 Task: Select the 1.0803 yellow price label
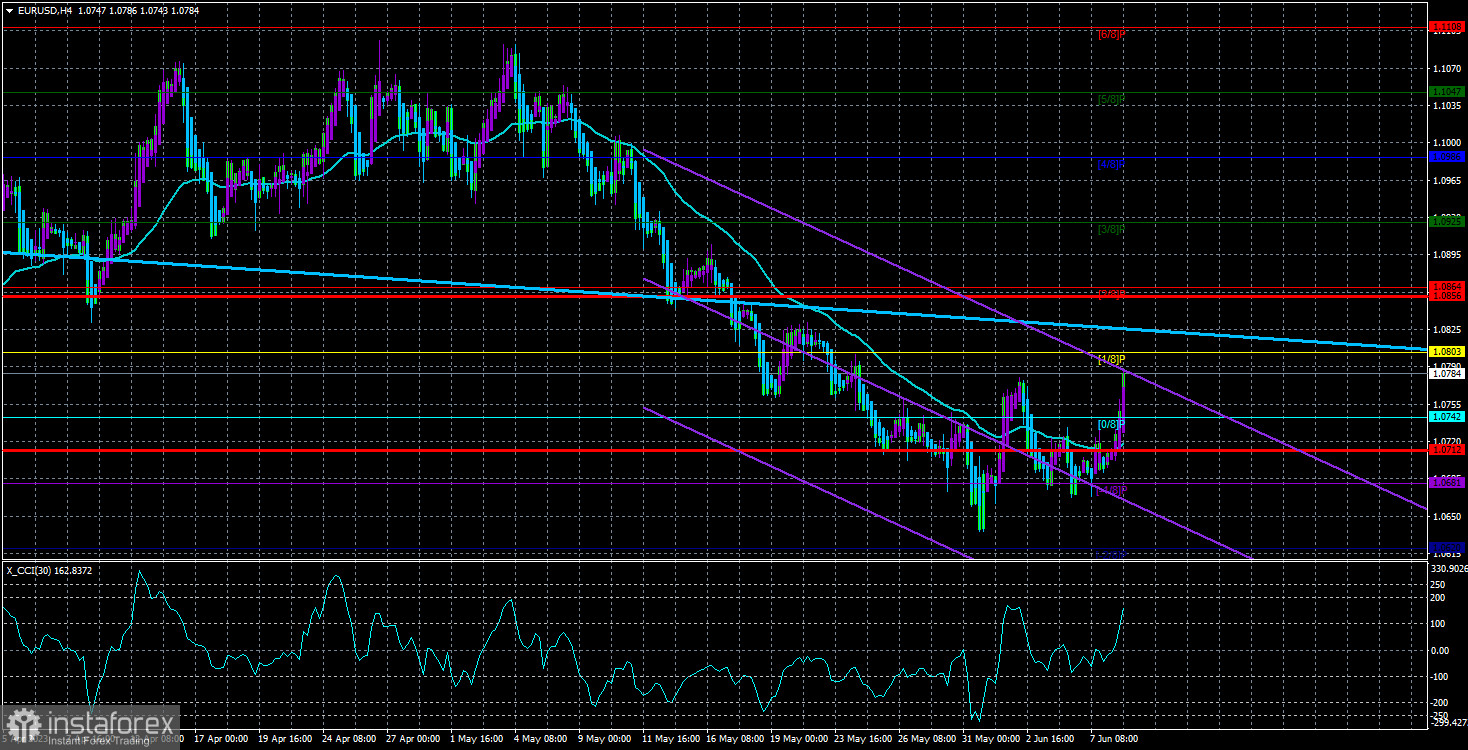point(1447,352)
